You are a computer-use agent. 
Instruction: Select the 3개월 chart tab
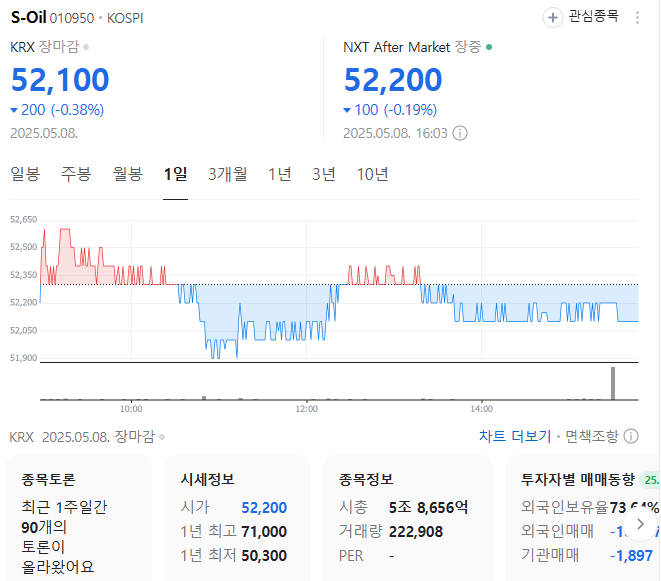click(x=228, y=174)
